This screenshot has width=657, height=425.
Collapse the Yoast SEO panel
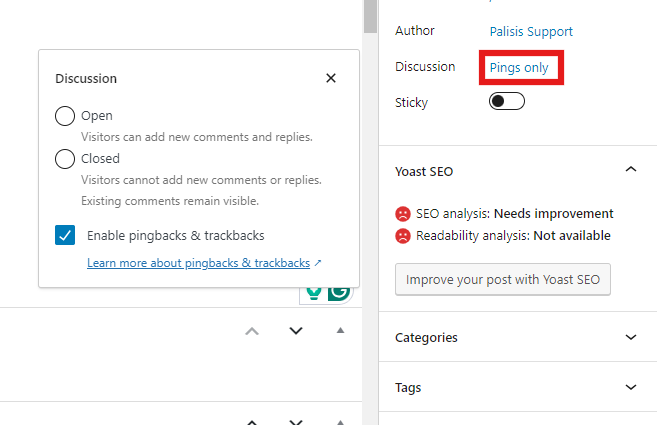point(631,169)
